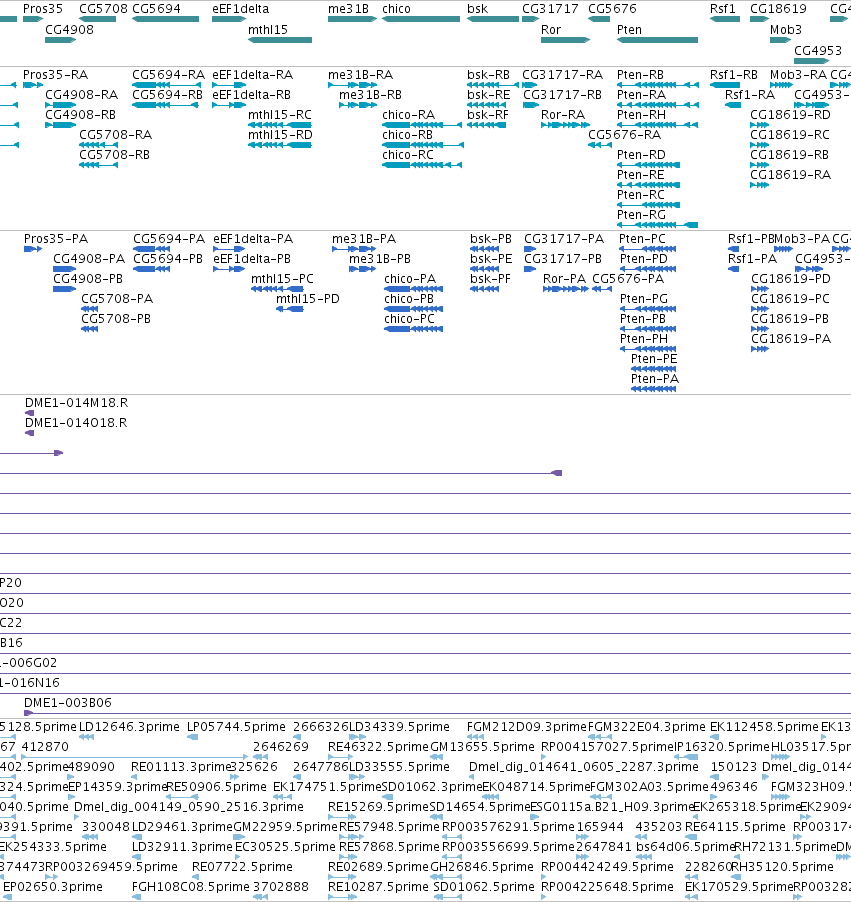This screenshot has height=902, width=851.
Task: Click the bs64d06.5prime EST label
Action: [x=686, y=847]
